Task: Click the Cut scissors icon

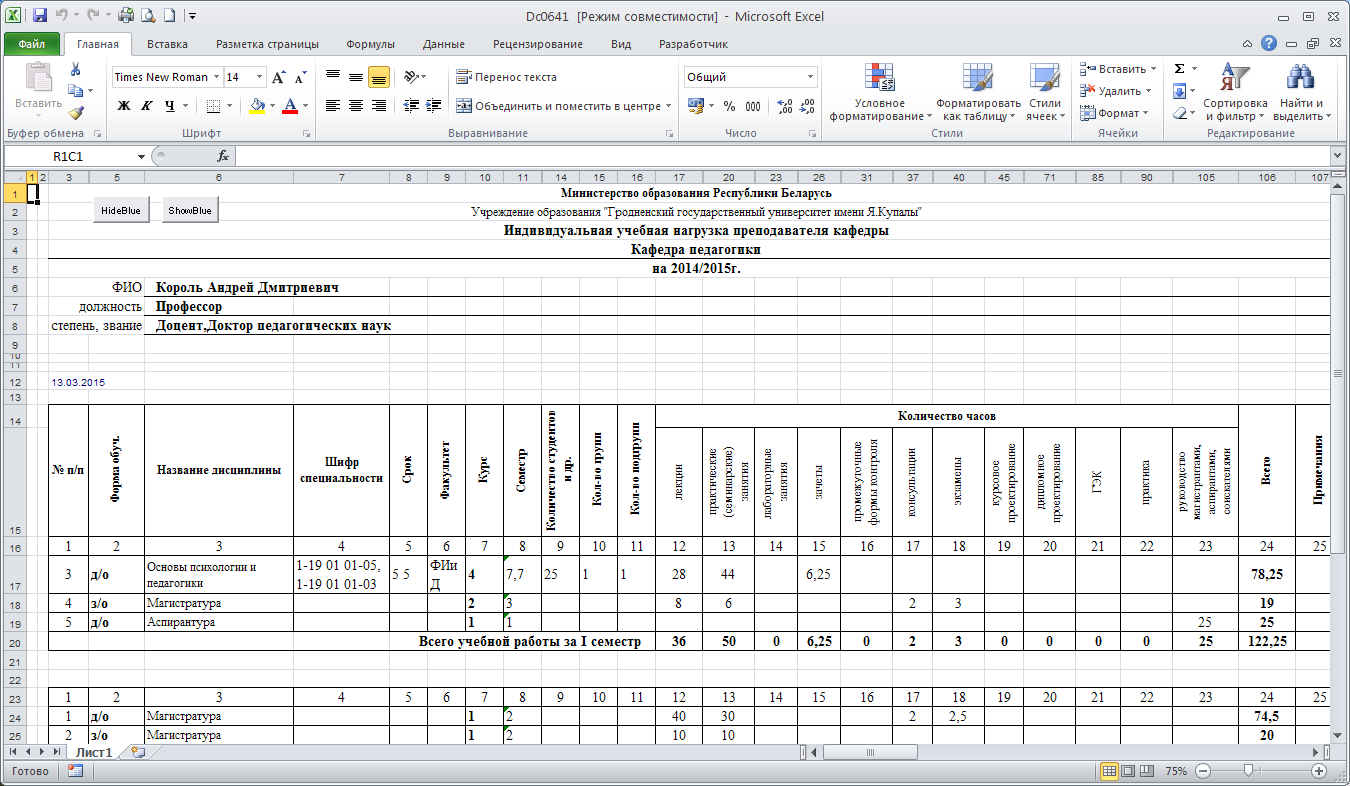Action: (x=75, y=69)
